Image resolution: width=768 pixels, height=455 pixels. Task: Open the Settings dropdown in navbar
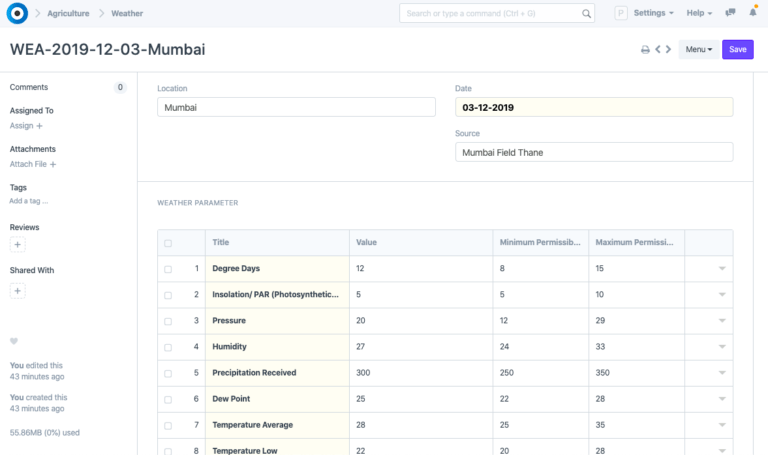click(x=654, y=13)
